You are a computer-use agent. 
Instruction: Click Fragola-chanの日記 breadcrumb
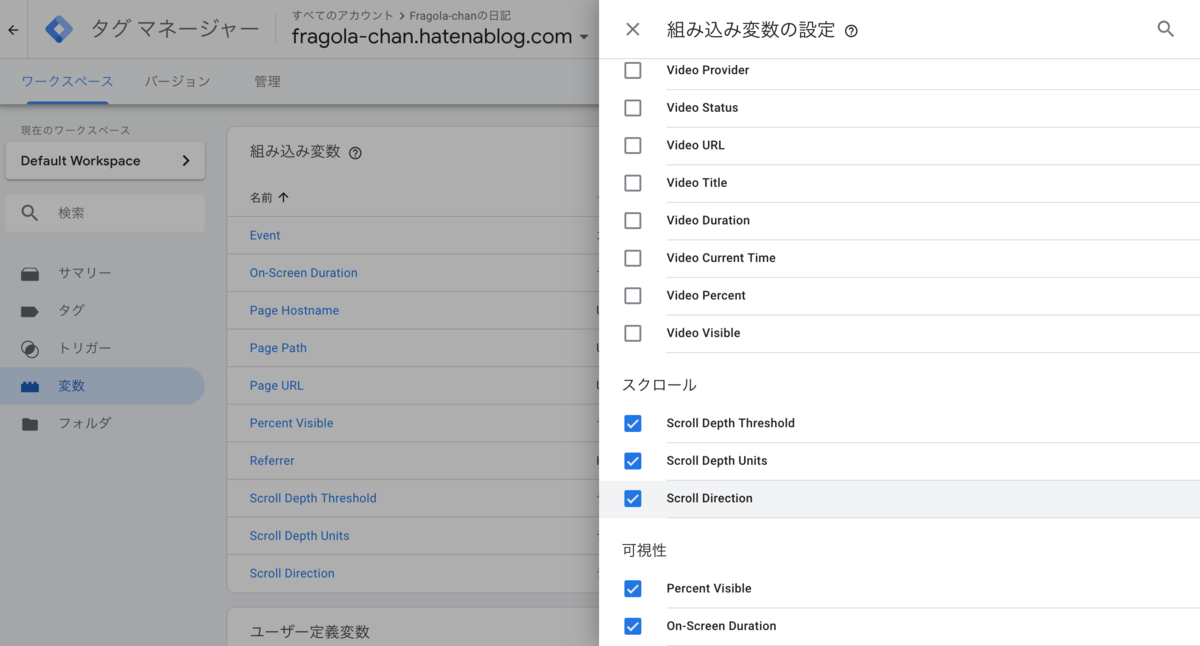(460, 16)
